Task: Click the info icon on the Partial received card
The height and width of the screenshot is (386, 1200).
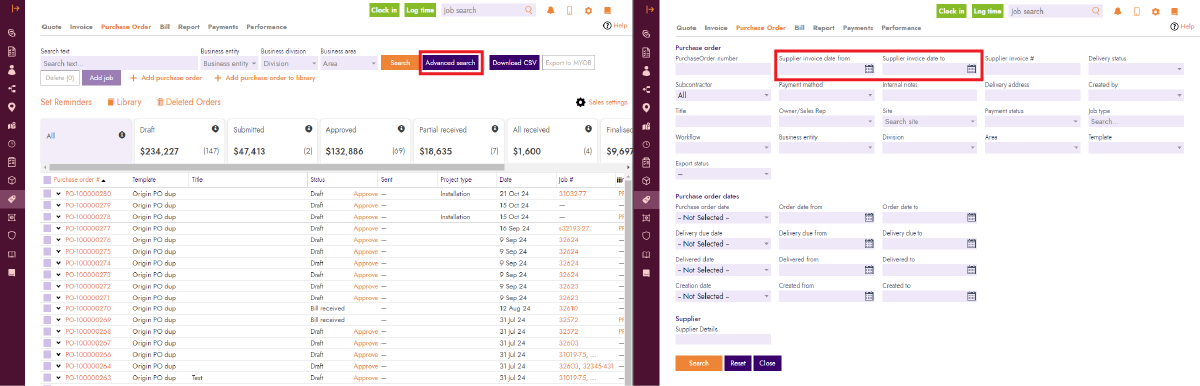Action: tap(494, 129)
